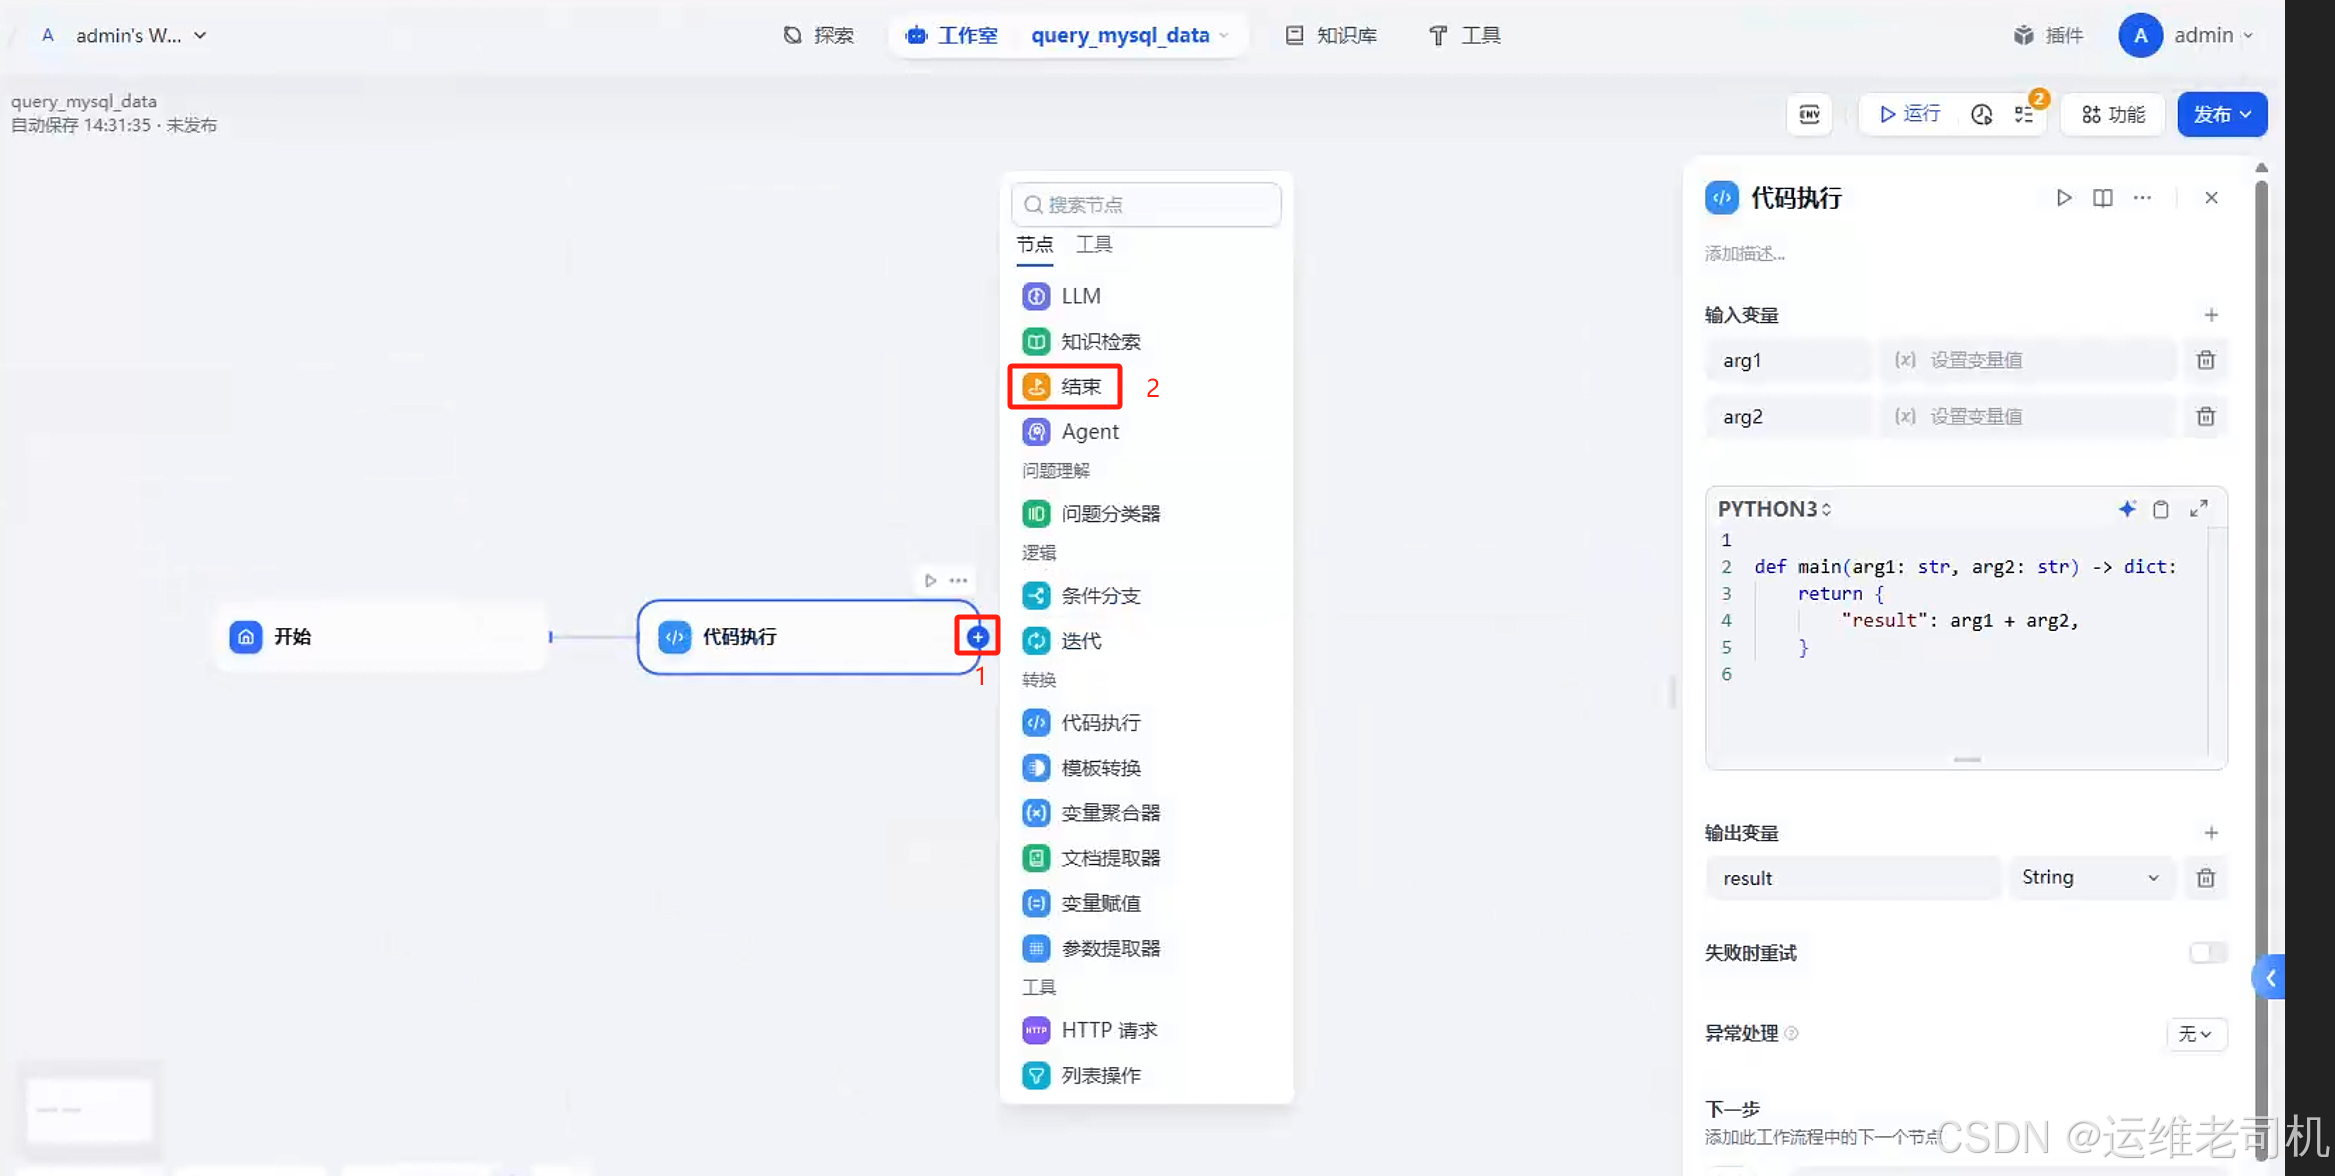This screenshot has width=2335, height=1176.
Task: Click plus handle on 代码执行 node
Action: [x=977, y=637]
